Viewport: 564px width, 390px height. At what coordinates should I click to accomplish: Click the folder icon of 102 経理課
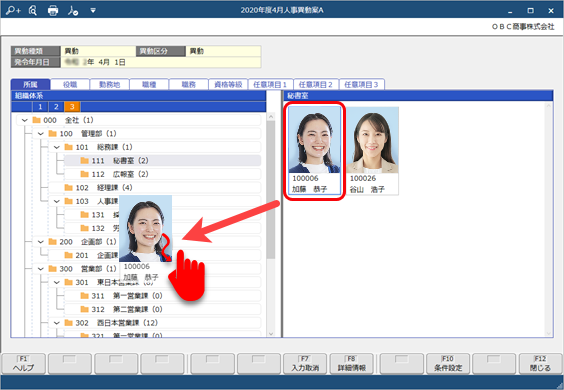[x=68, y=187]
